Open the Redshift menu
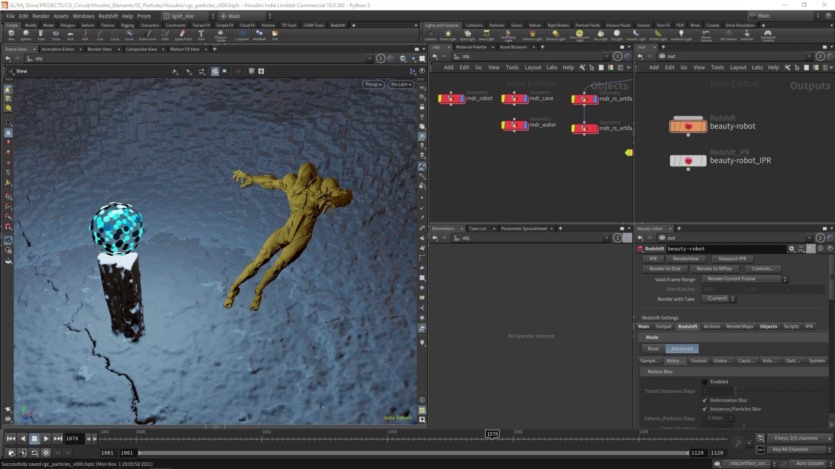Image resolution: width=835 pixels, height=469 pixels. 108,16
